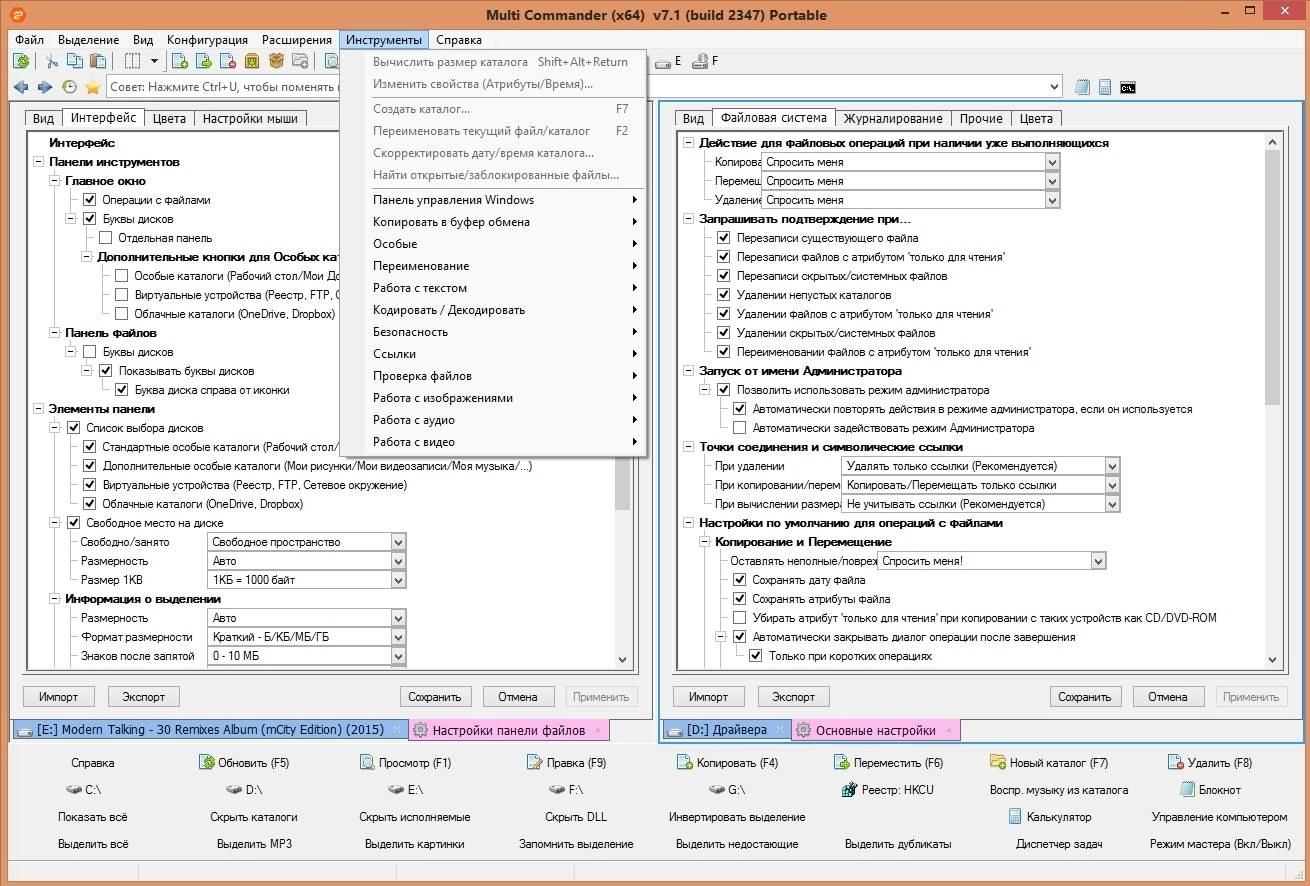Click the Copy to clipboard toolbar icon
This screenshot has height=886, width=1310.
point(75,61)
